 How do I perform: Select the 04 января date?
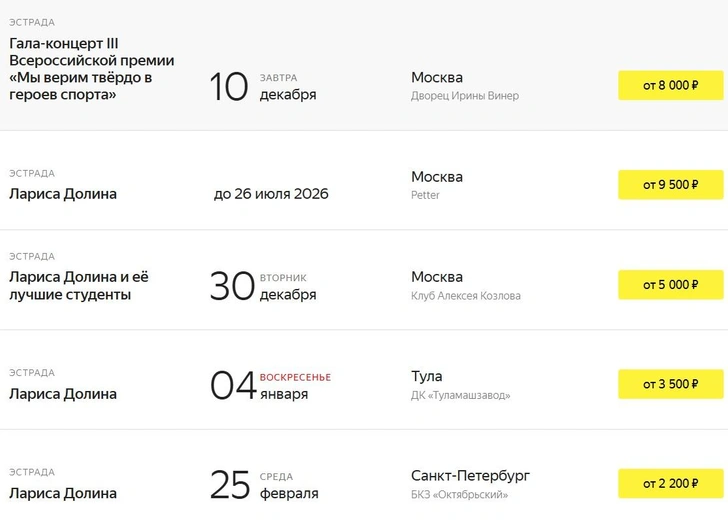pos(269,386)
